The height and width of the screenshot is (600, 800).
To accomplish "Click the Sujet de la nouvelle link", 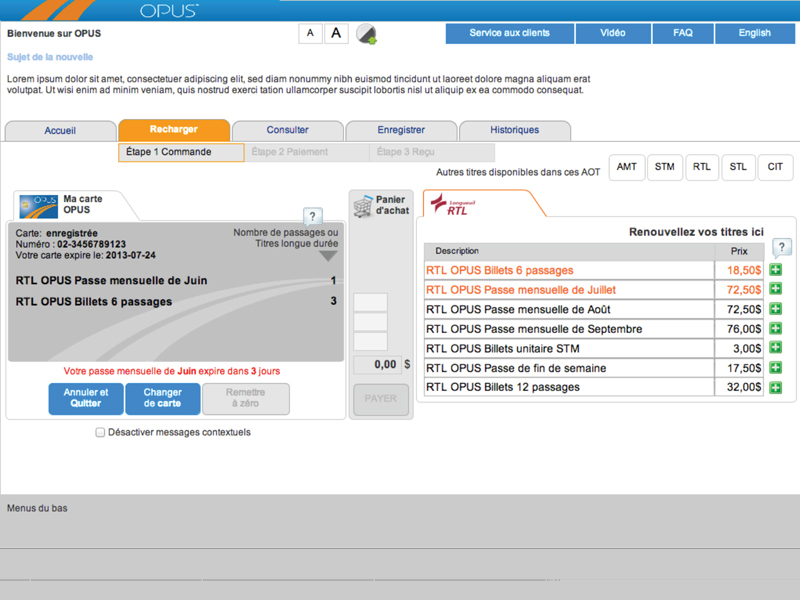I will 50,57.
